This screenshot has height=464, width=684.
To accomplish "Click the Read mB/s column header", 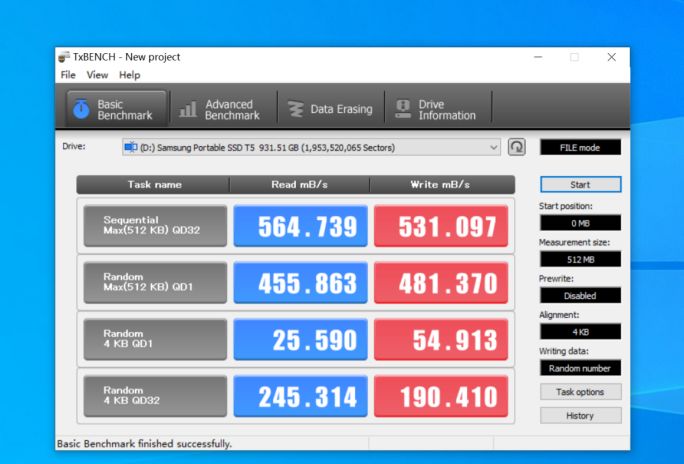I will point(300,184).
